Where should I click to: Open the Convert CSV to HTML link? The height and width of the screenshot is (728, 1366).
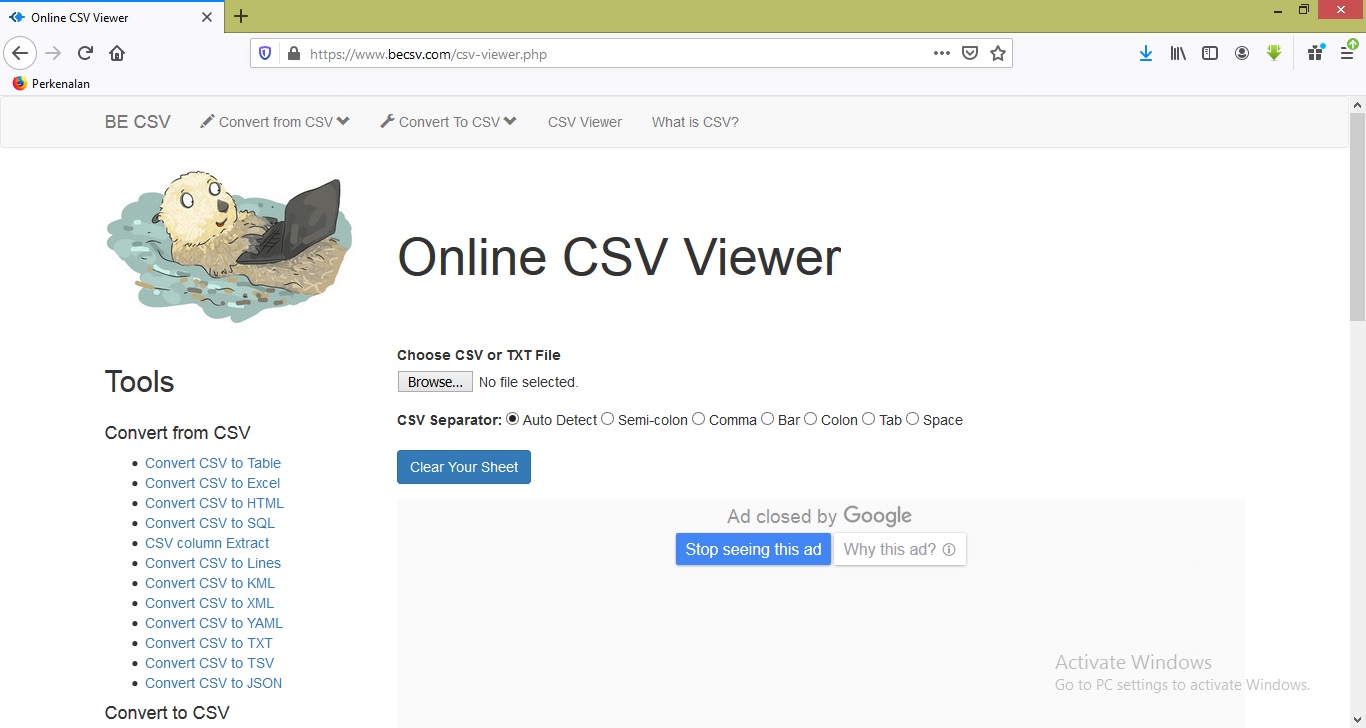pyautogui.click(x=214, y=503)
